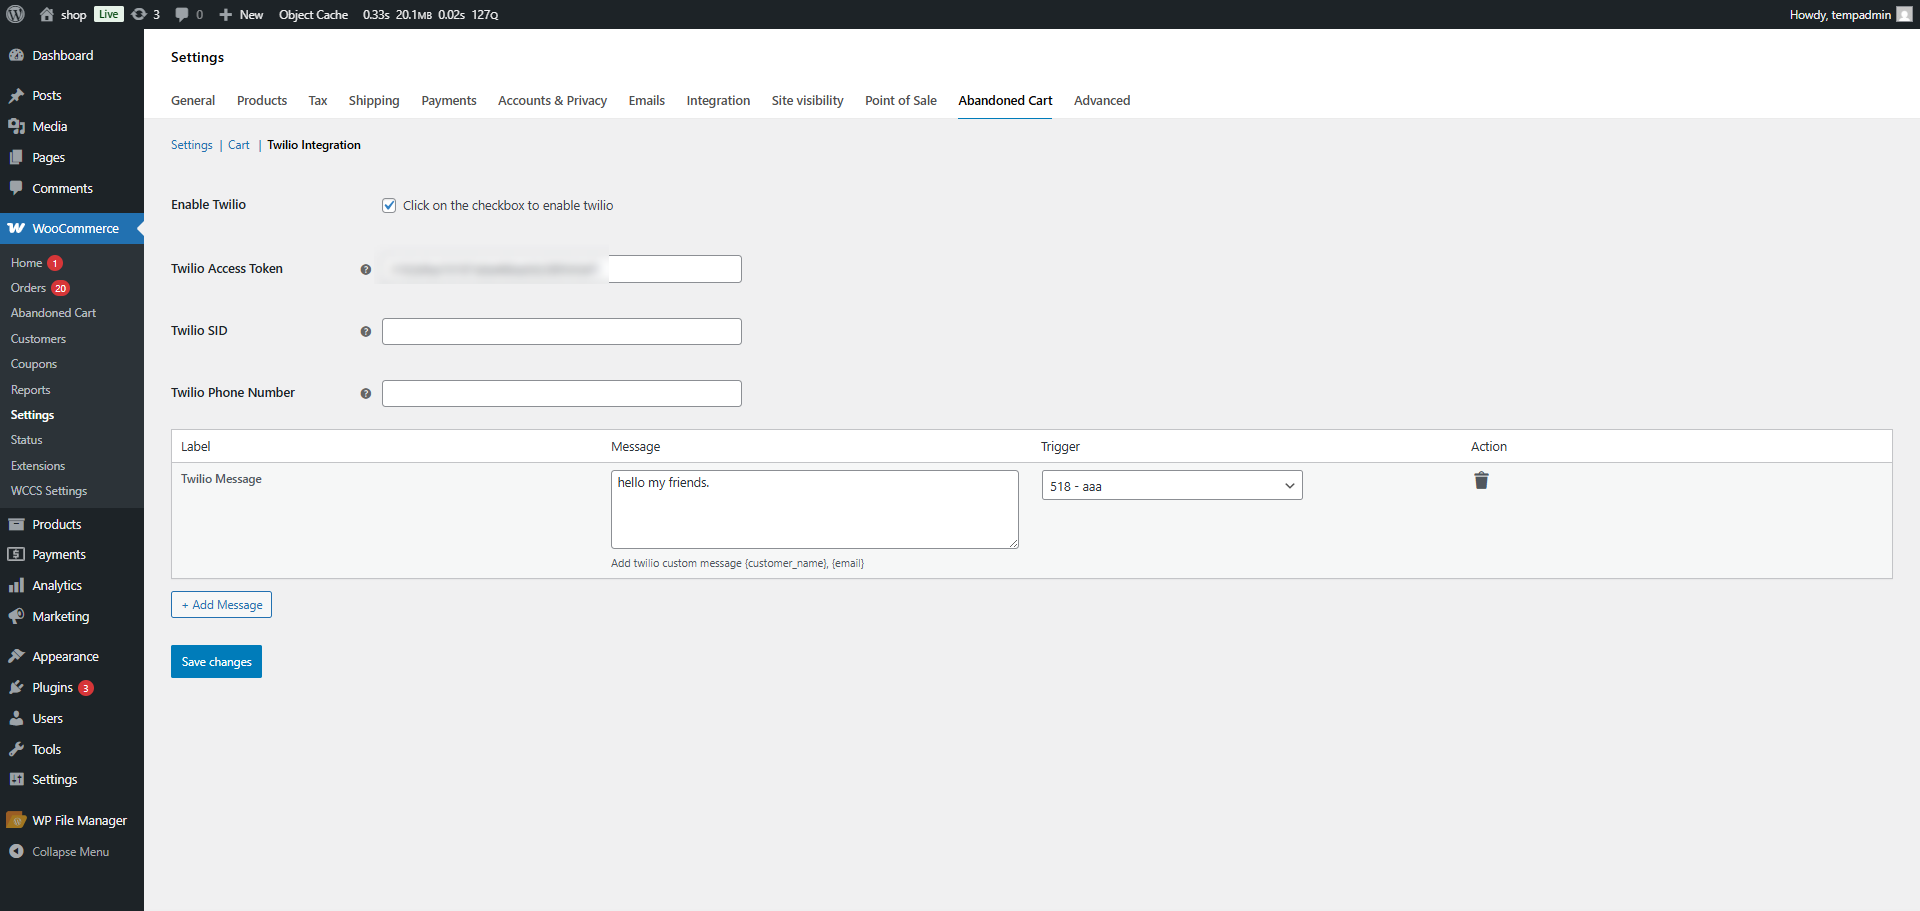Switch to the Emails tab
The image size is (1920, 911).
tap(647, 100)
